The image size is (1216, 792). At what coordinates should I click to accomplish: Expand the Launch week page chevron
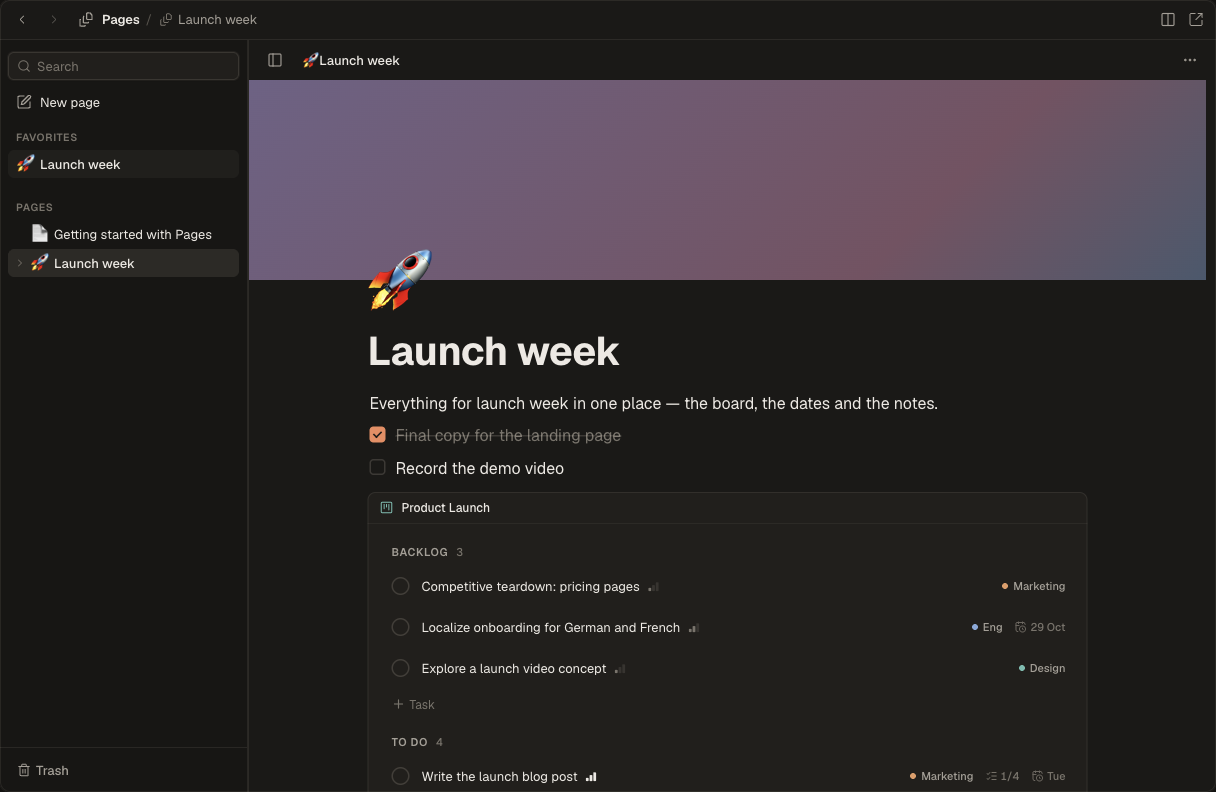[20, 263]
